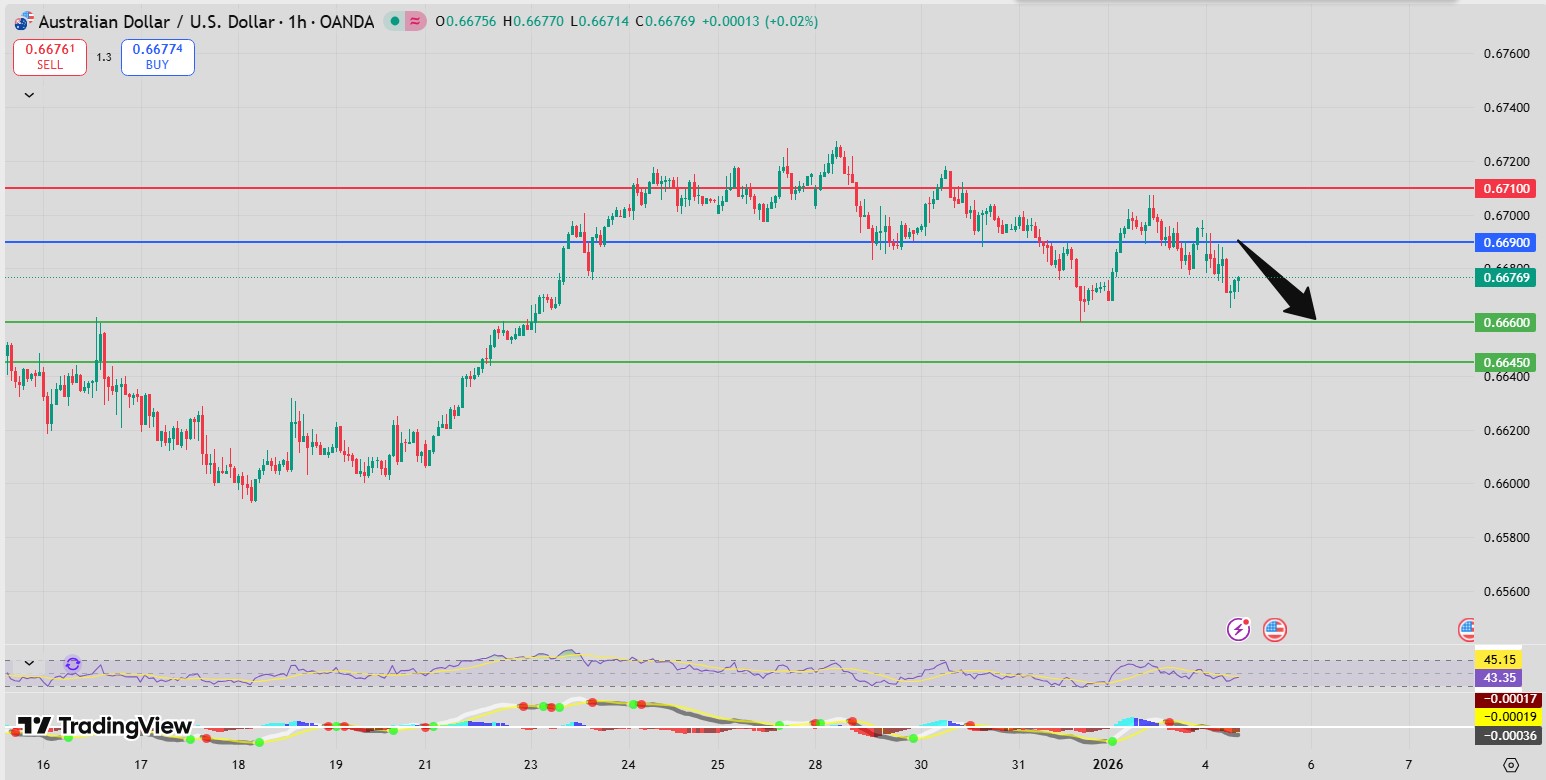Click the current price 0.66769 label
This screenshot has height=780, width=1546.
coord(1506,277)
